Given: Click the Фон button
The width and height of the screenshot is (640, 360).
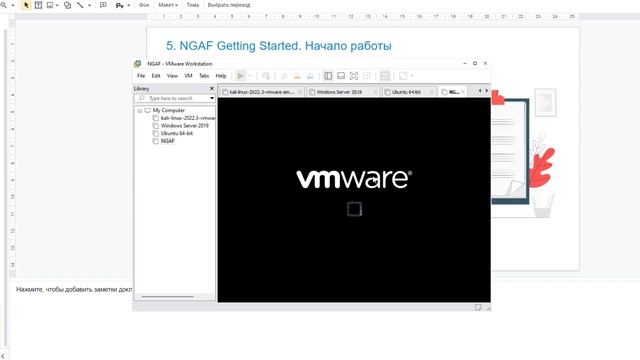Looking at the screenshot, I should [x=144, y=5].
